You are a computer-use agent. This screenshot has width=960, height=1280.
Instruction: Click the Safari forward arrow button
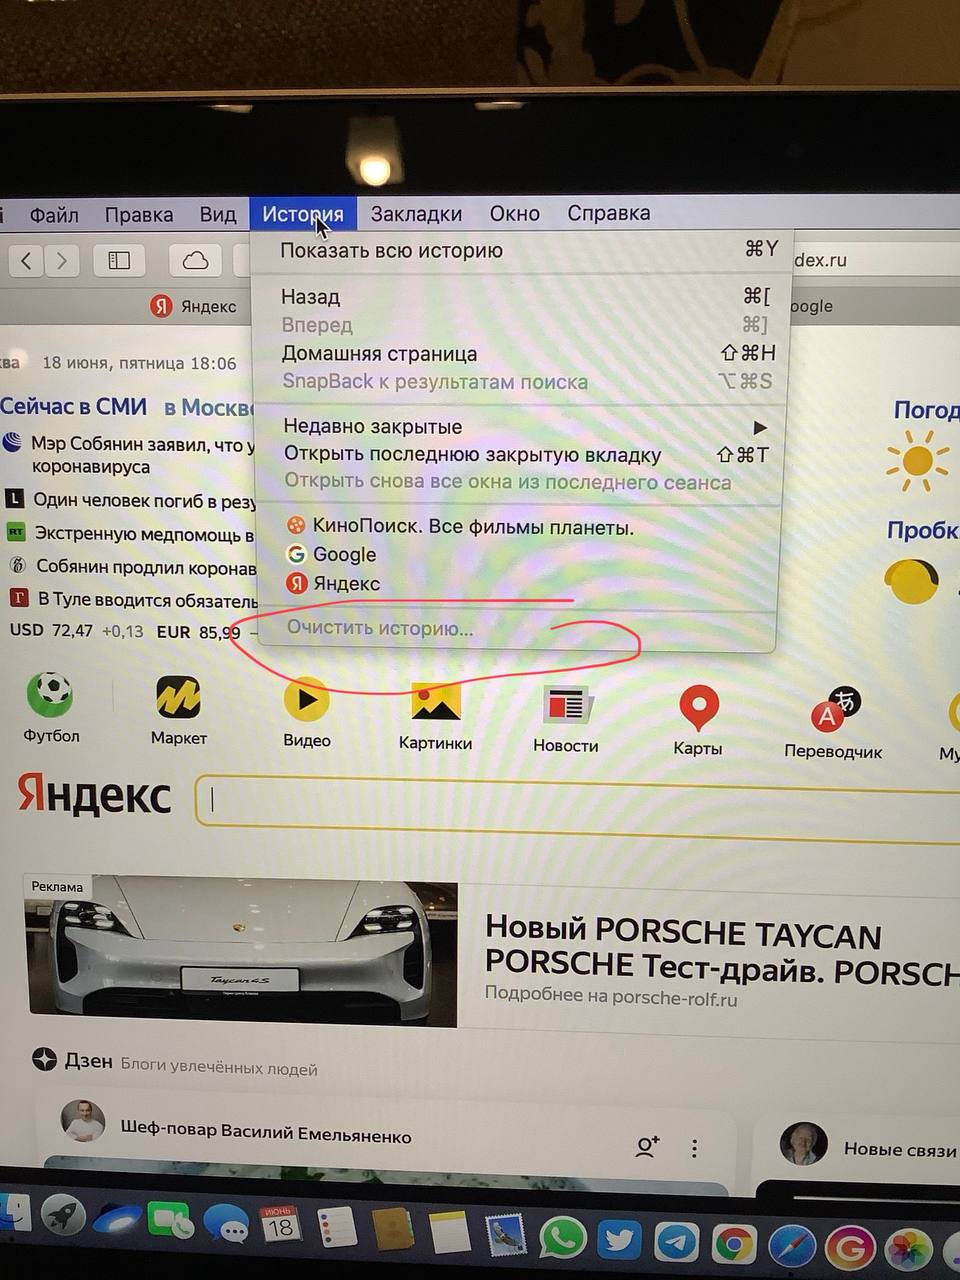pos(62,261)
